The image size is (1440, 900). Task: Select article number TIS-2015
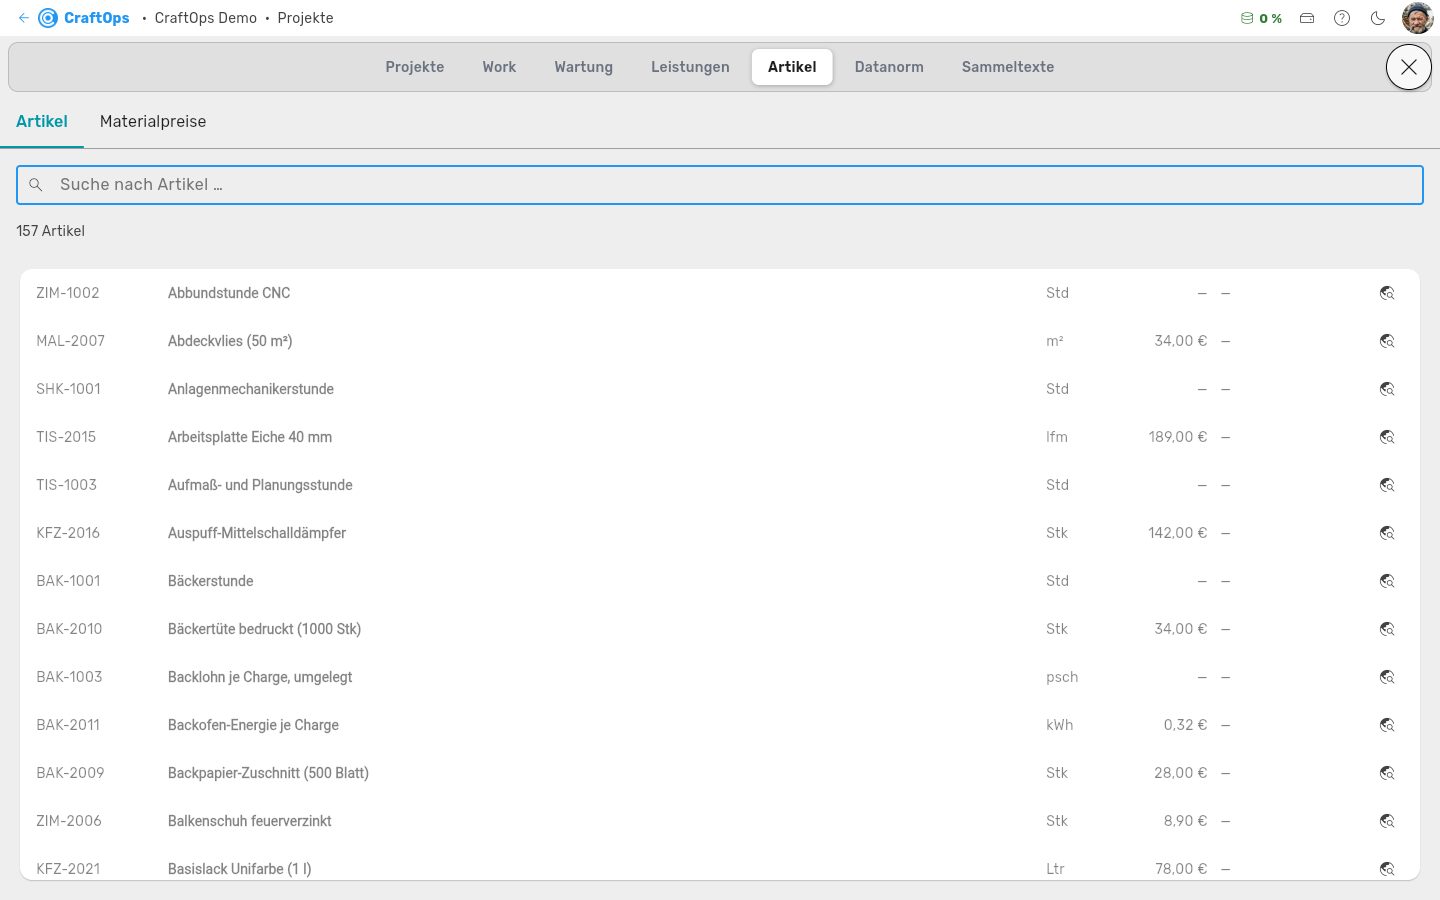pyautogui.click(x=66, y=437)
